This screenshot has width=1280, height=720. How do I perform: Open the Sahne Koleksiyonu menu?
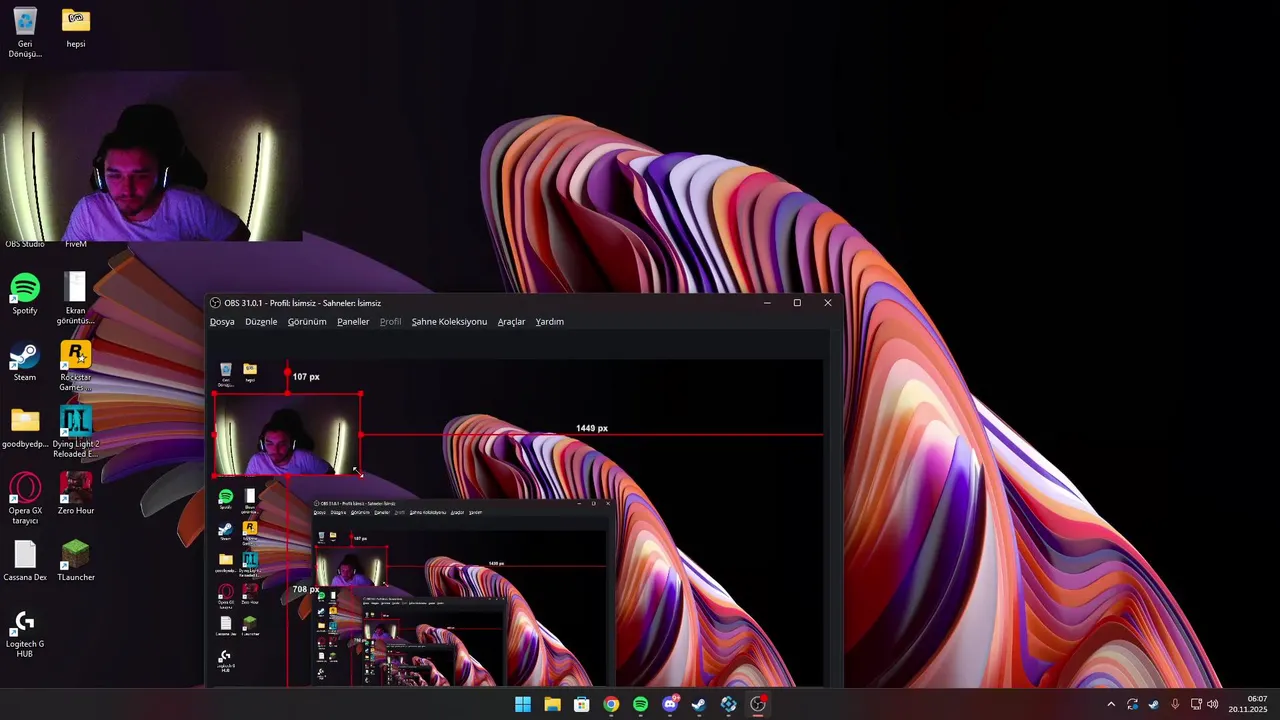449,322
